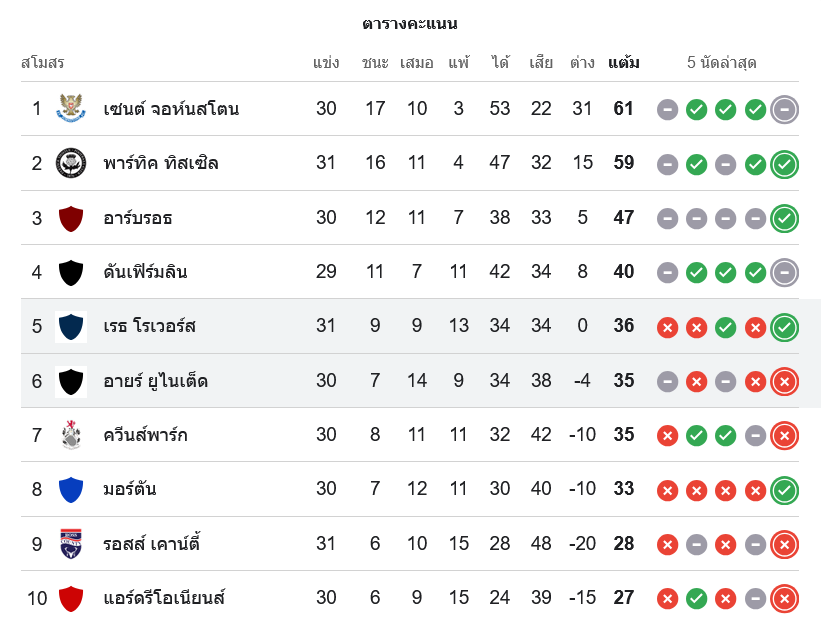Open the อายร์ ยูไนเต็ด team link
The width and height of the screenshot is (821, 640).
click(156, 381)
